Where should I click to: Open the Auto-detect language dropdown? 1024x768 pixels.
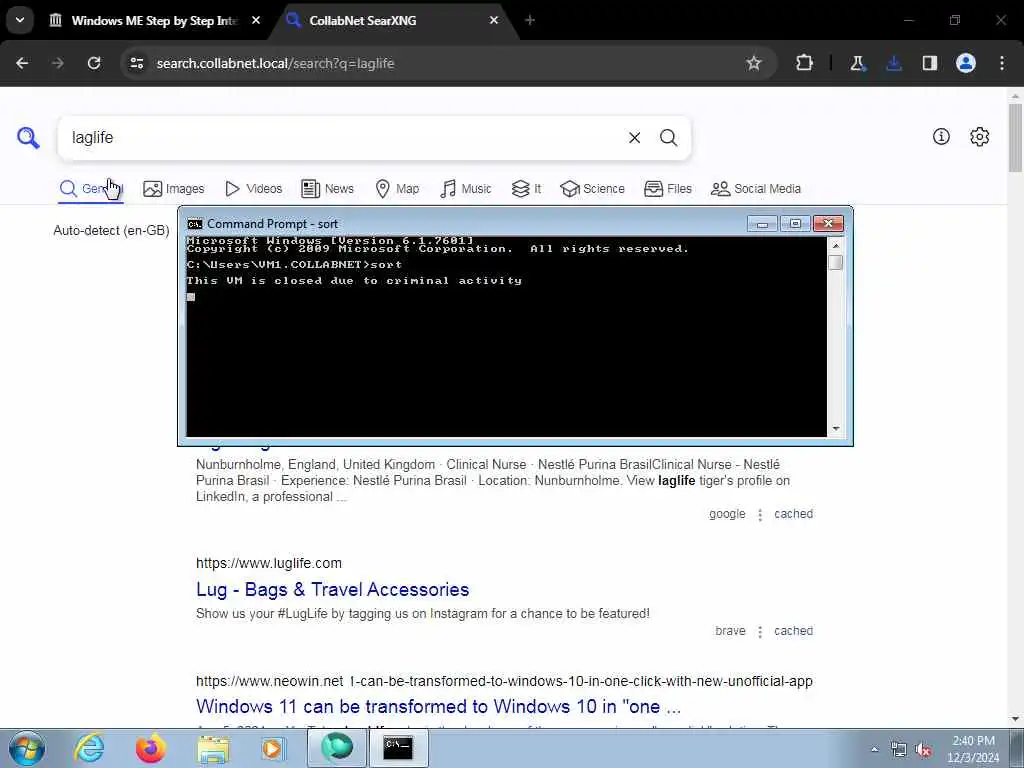tap(111, 231)
